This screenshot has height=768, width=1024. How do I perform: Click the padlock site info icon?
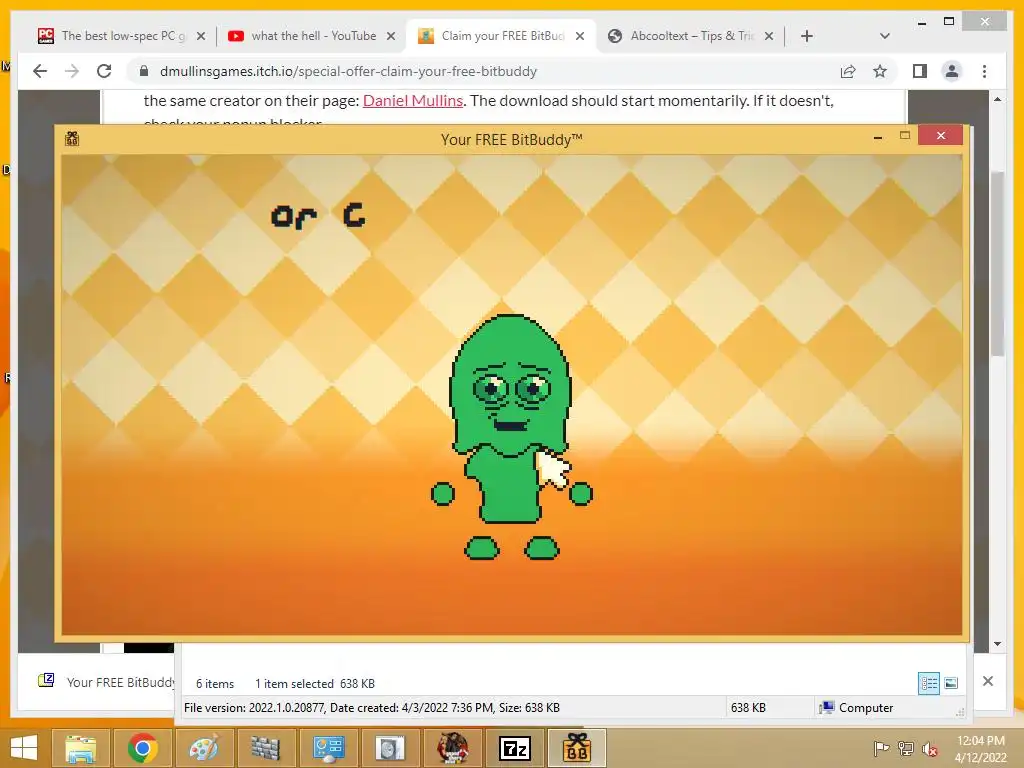click(x=144, y=71)
